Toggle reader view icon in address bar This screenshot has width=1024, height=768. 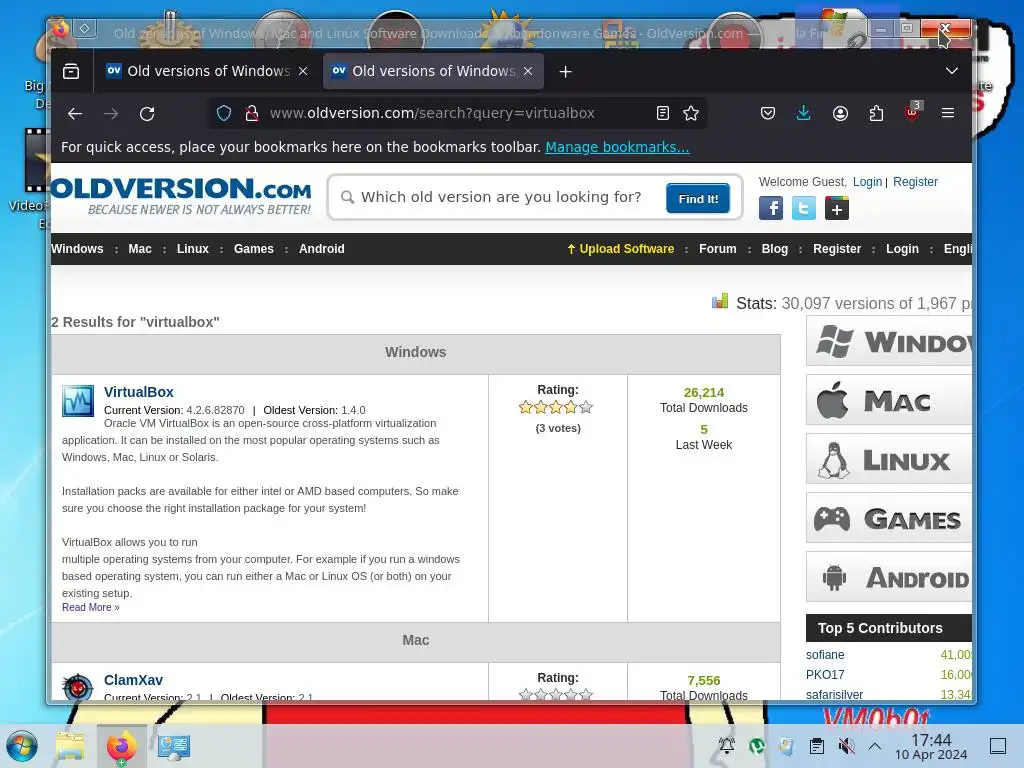663,114
